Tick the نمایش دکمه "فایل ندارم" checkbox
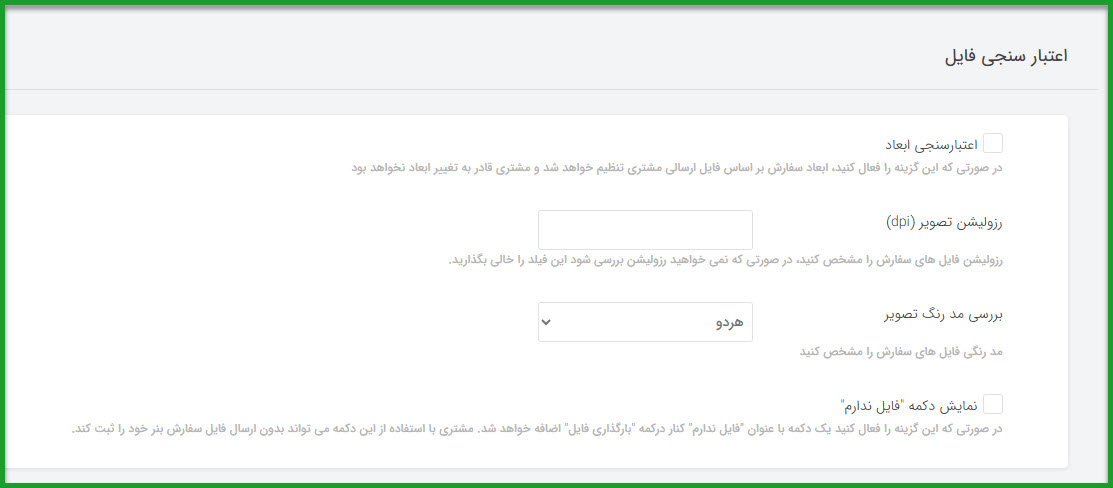Screen dimensions: 1113x488 993,404
